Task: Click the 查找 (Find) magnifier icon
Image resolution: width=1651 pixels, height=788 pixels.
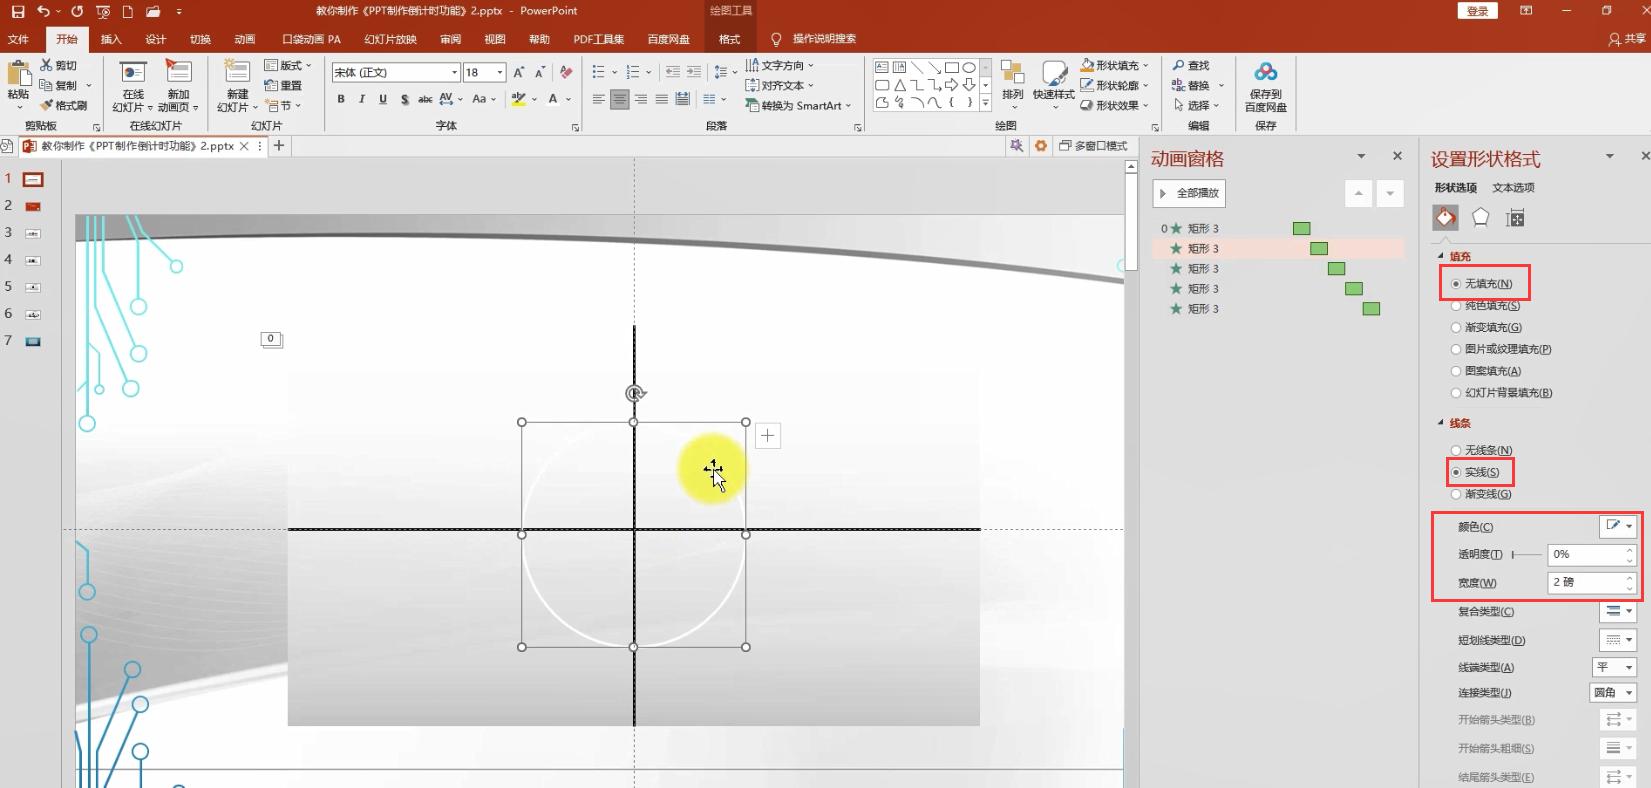Action: (x=1179, y=65)
